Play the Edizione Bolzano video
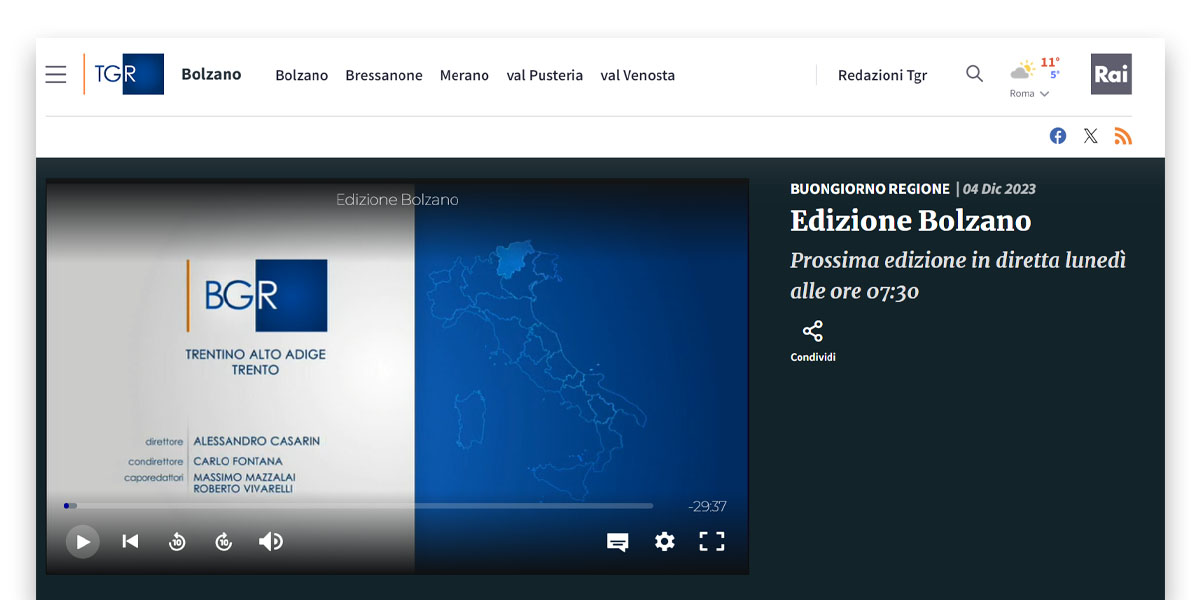 point(83,542)
